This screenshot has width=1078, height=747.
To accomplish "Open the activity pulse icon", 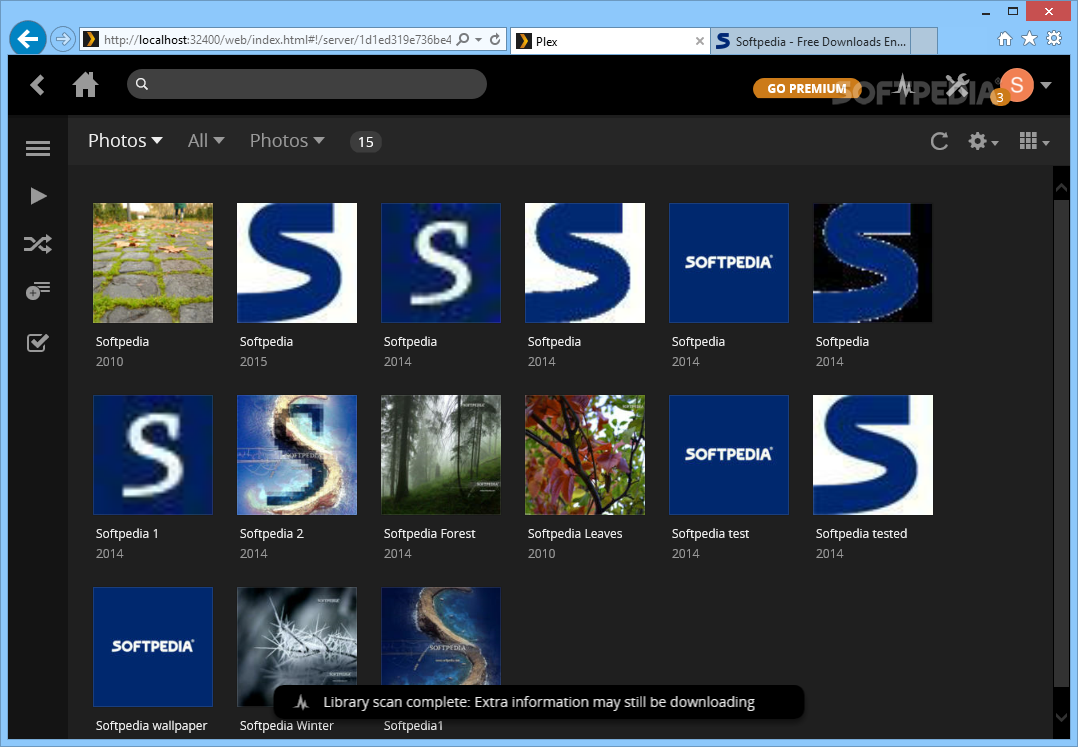I will pyautogui.click(x=905, y=86).
